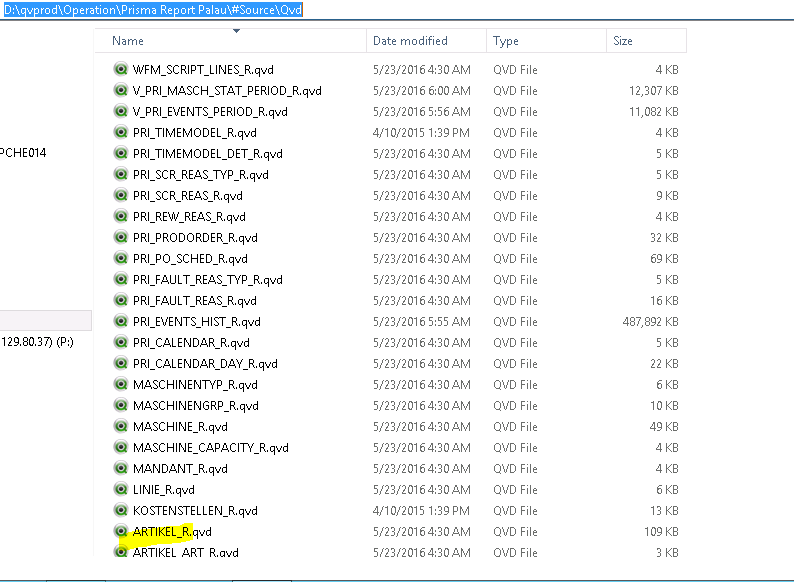Click the 5/23/2016 6:00 AM date cell
794x582 pixels.
[422, 91]
